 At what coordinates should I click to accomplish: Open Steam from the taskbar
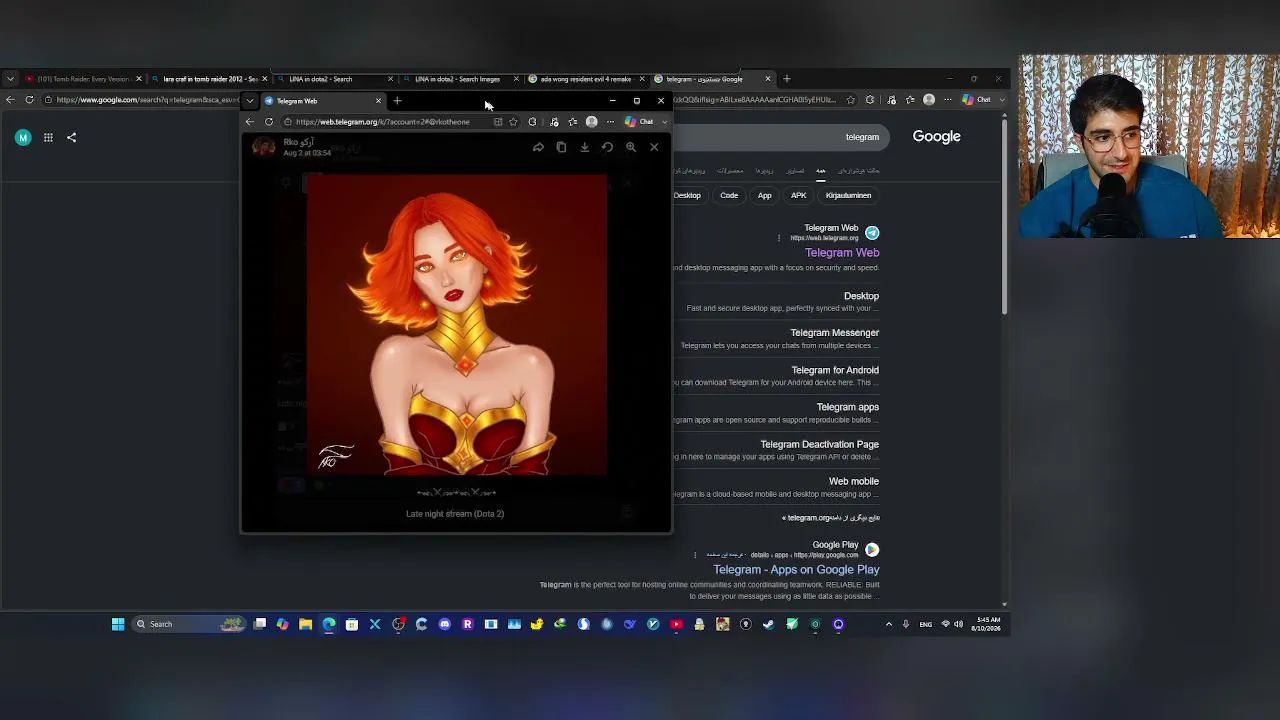pos(769,624)
